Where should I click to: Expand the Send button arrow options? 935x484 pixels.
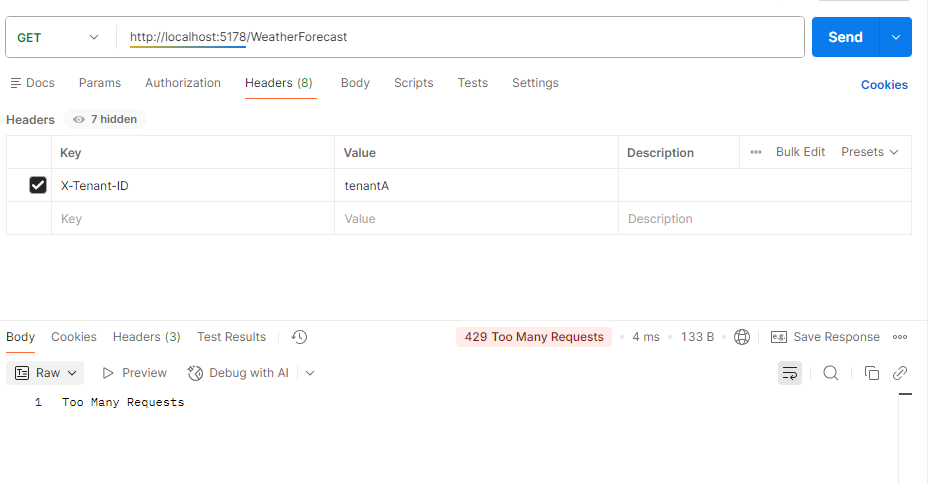pos(895,37)
